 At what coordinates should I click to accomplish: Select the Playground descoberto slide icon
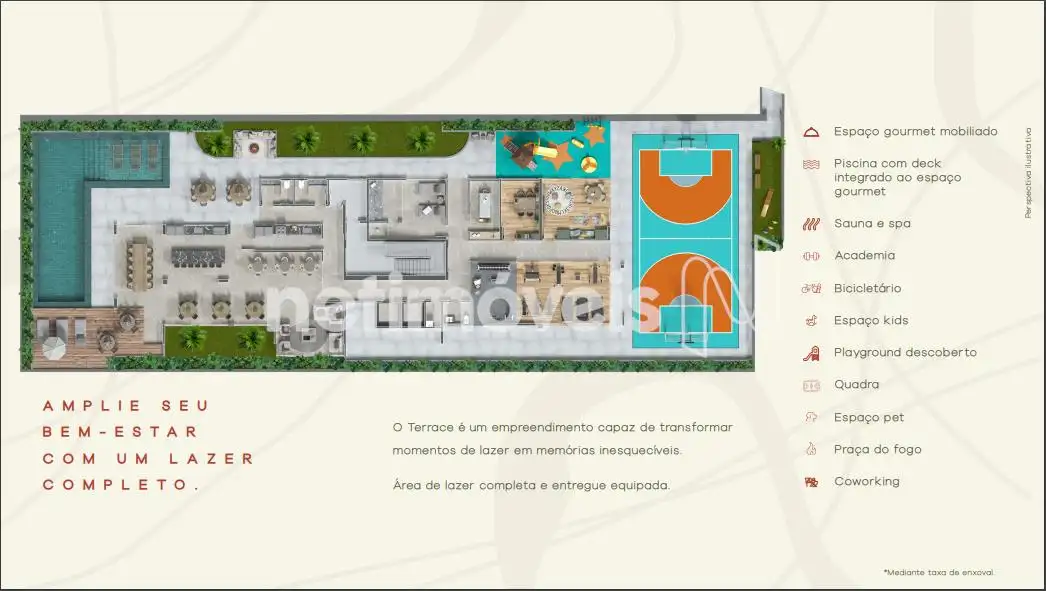(x=811, y=353)
